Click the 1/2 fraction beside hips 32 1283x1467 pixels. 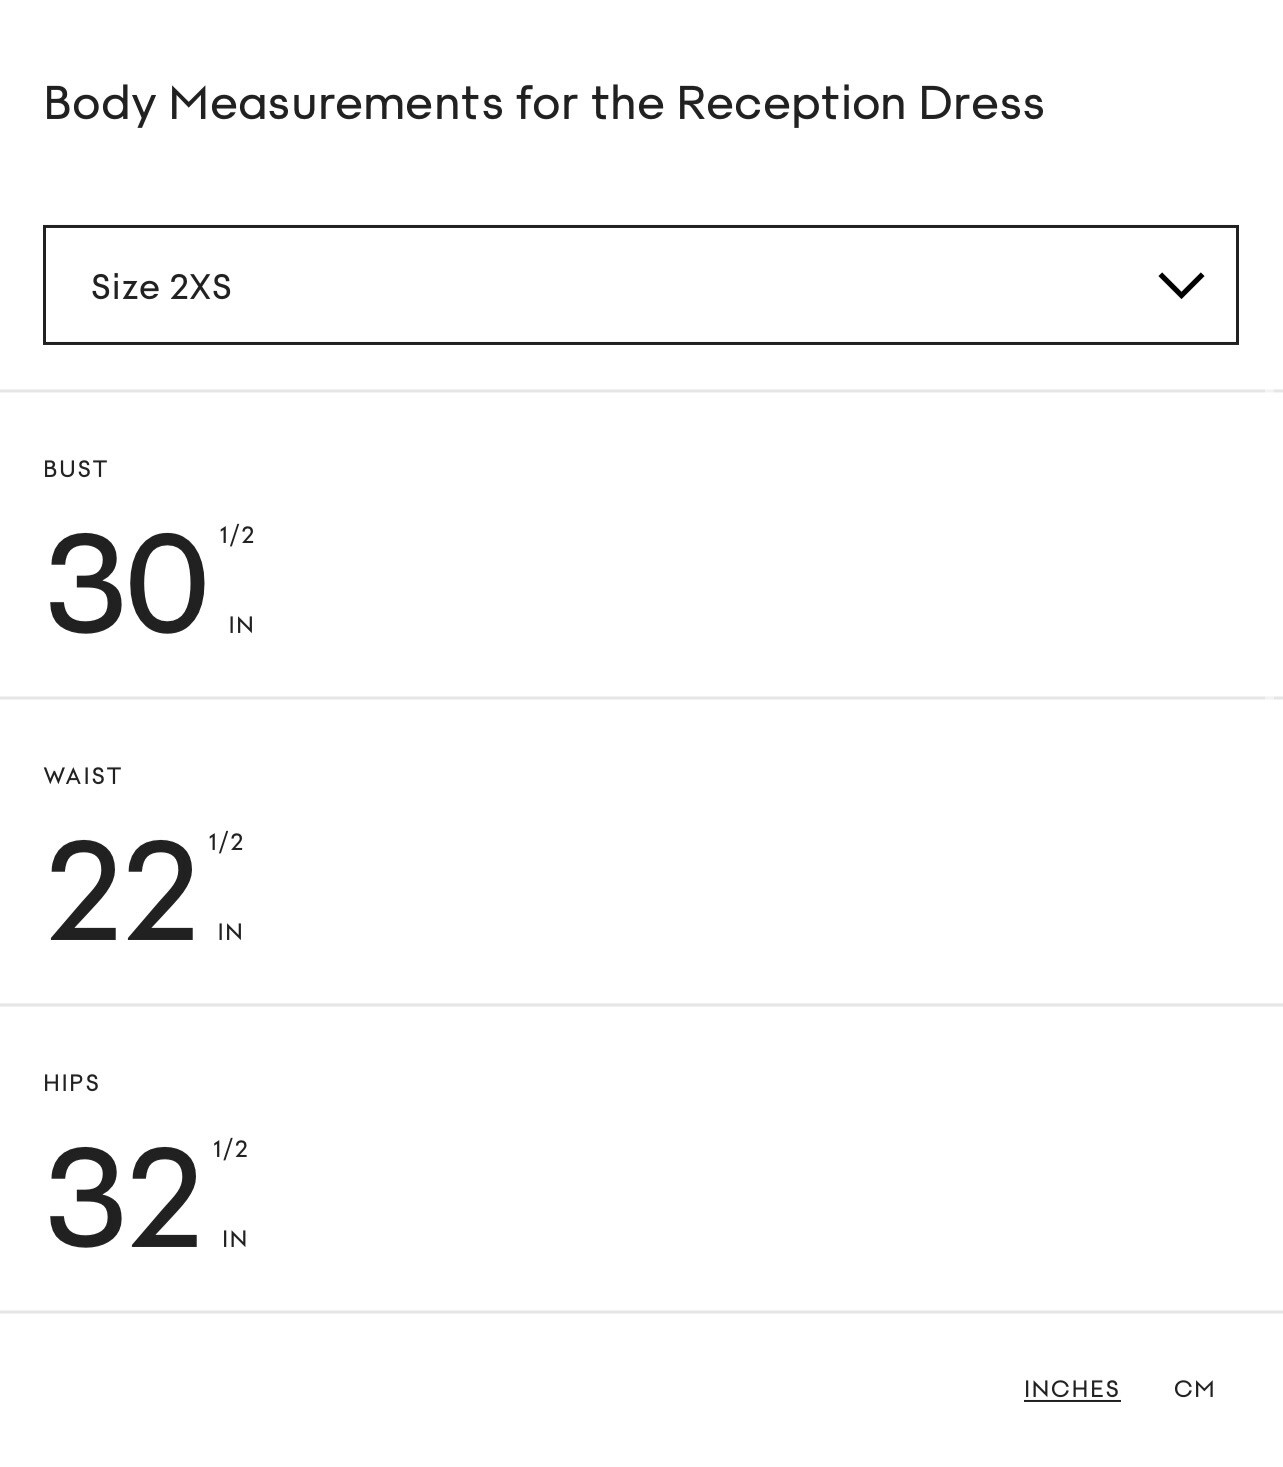[230, 1149]
